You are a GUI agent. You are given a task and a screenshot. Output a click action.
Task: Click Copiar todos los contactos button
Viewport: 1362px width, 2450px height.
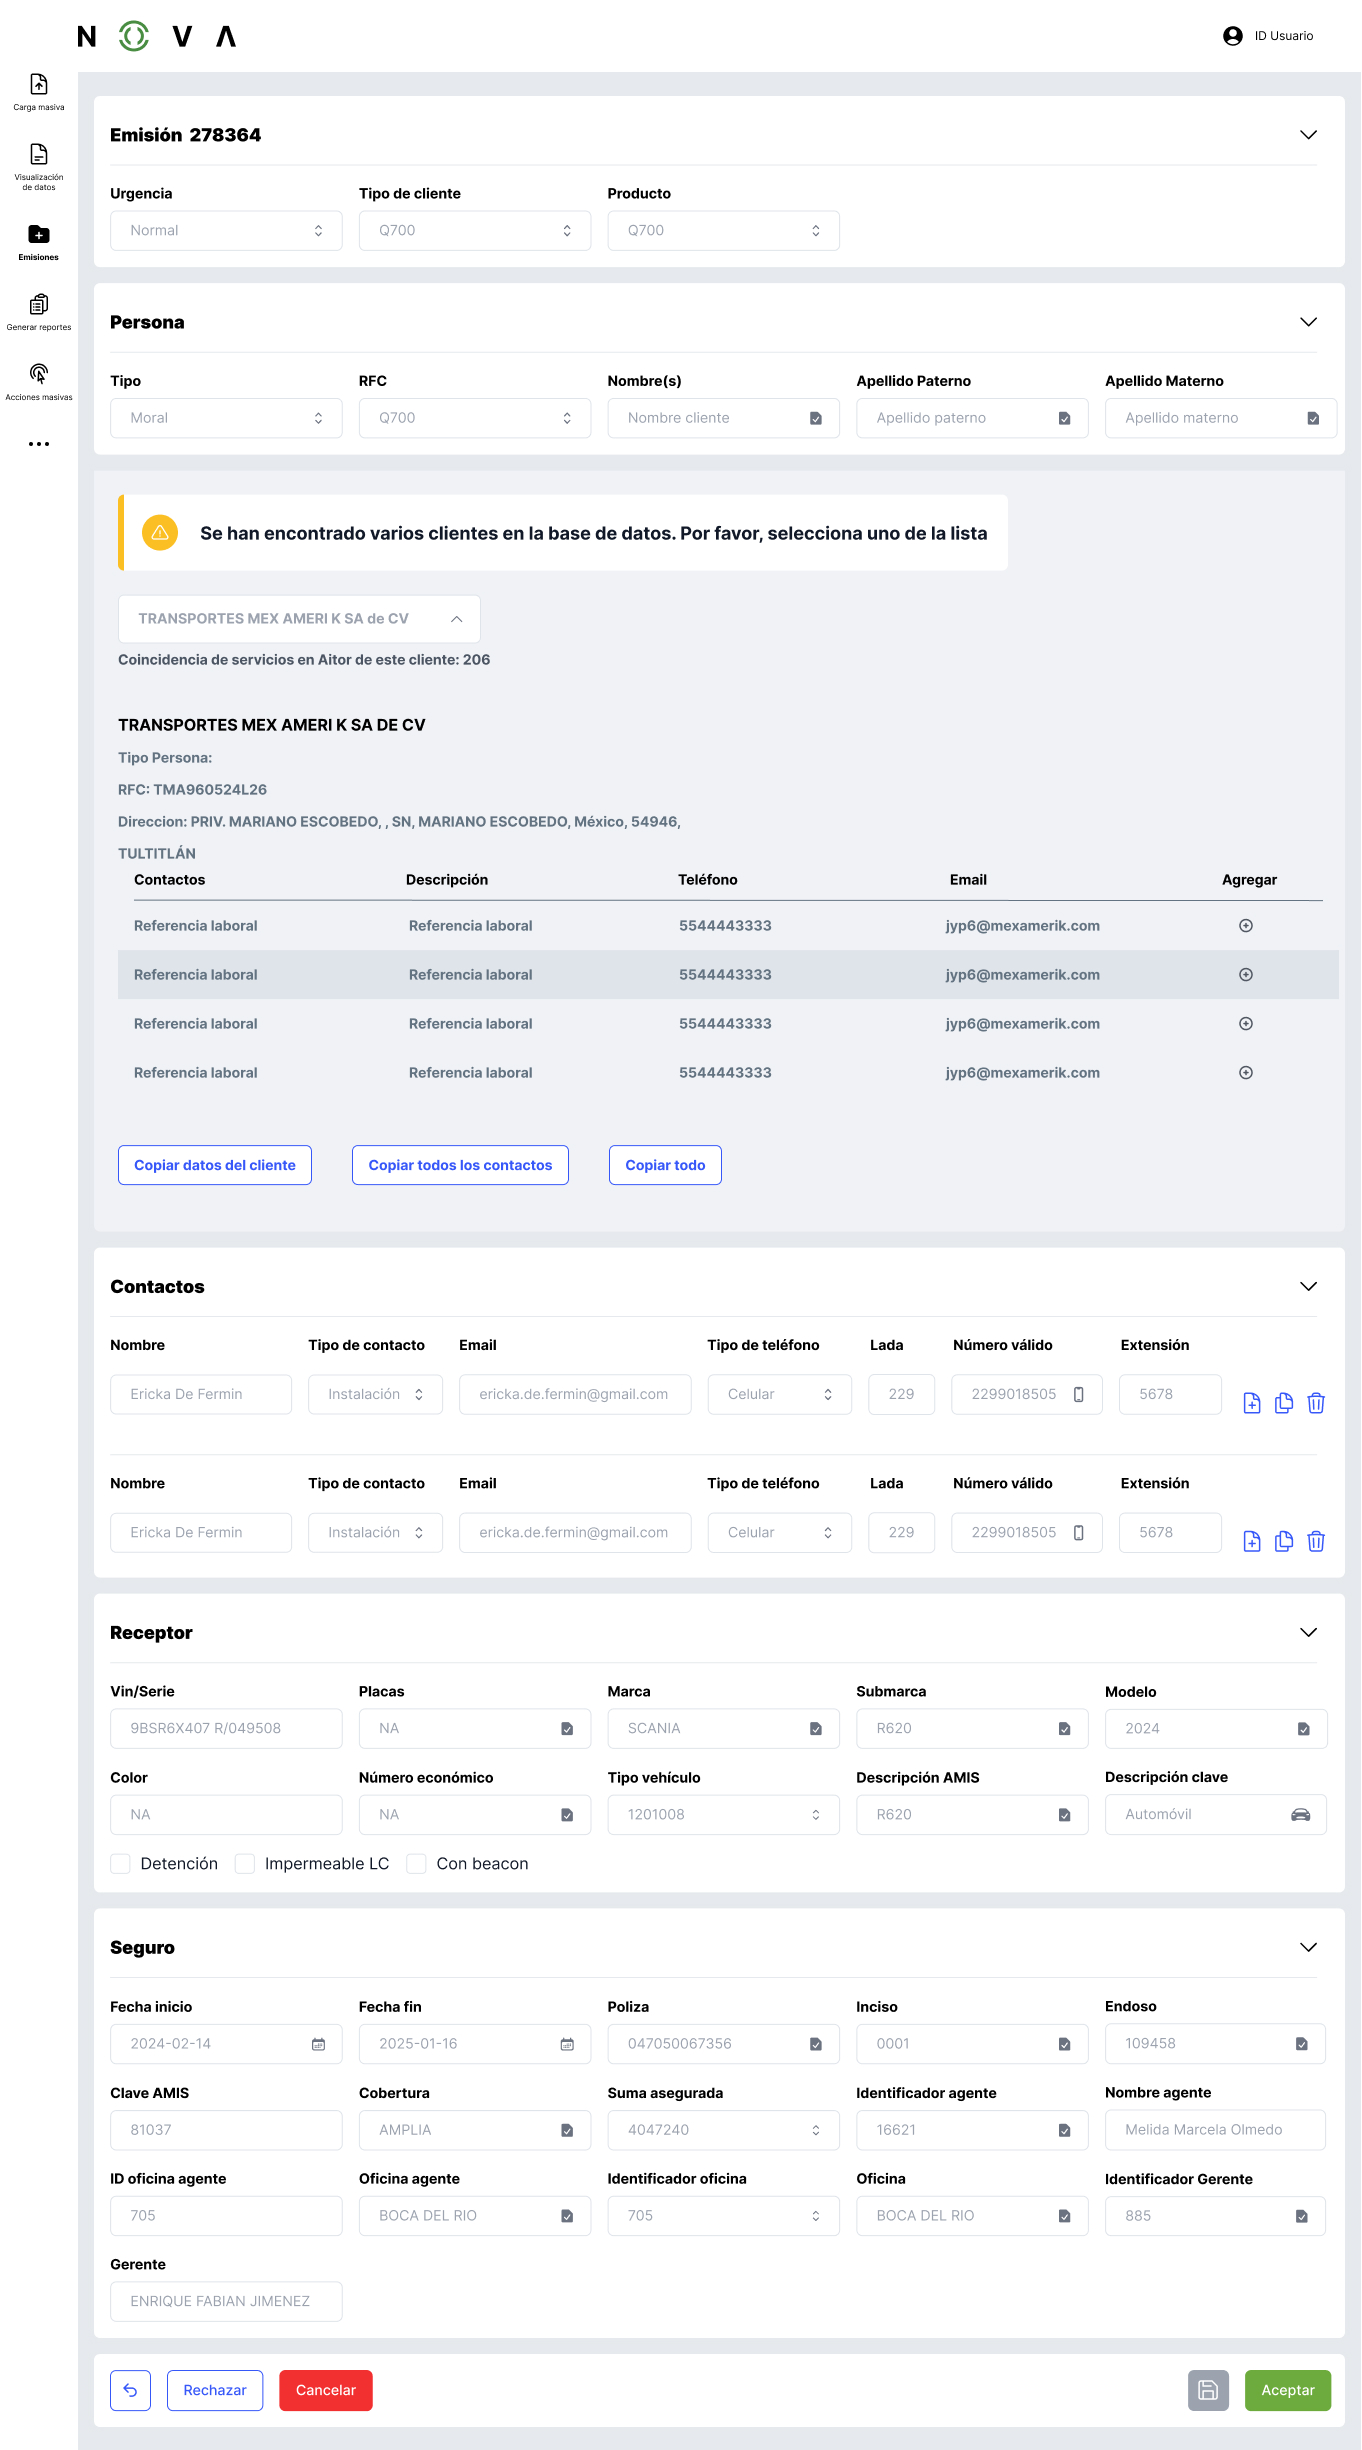(460, 1165)
